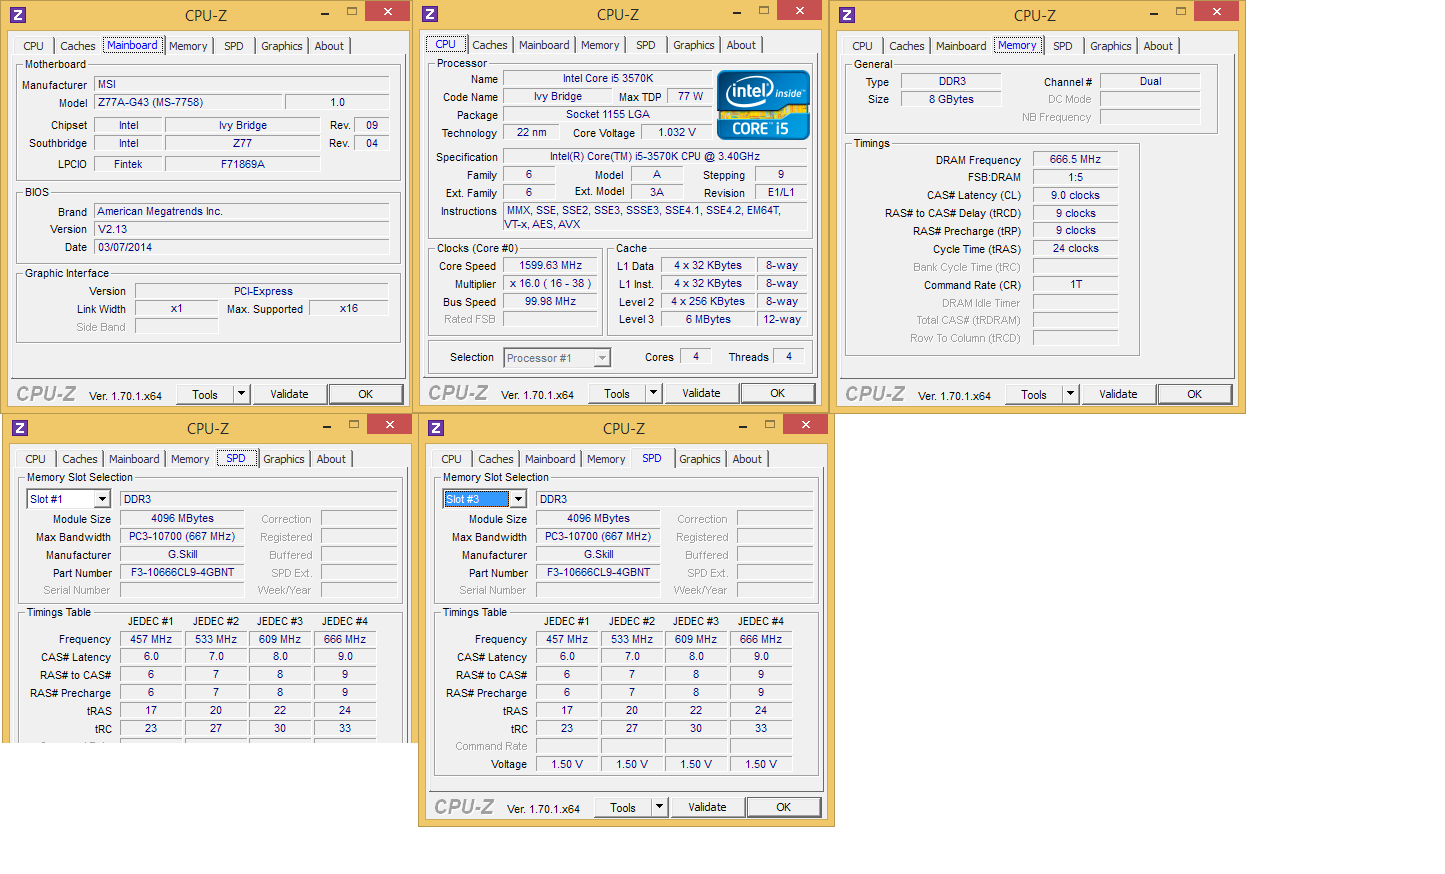Screen dimensions: 1445x874
Task: Switch to the CPU tab in the Memory window
Action: click(x=862, y=46)
